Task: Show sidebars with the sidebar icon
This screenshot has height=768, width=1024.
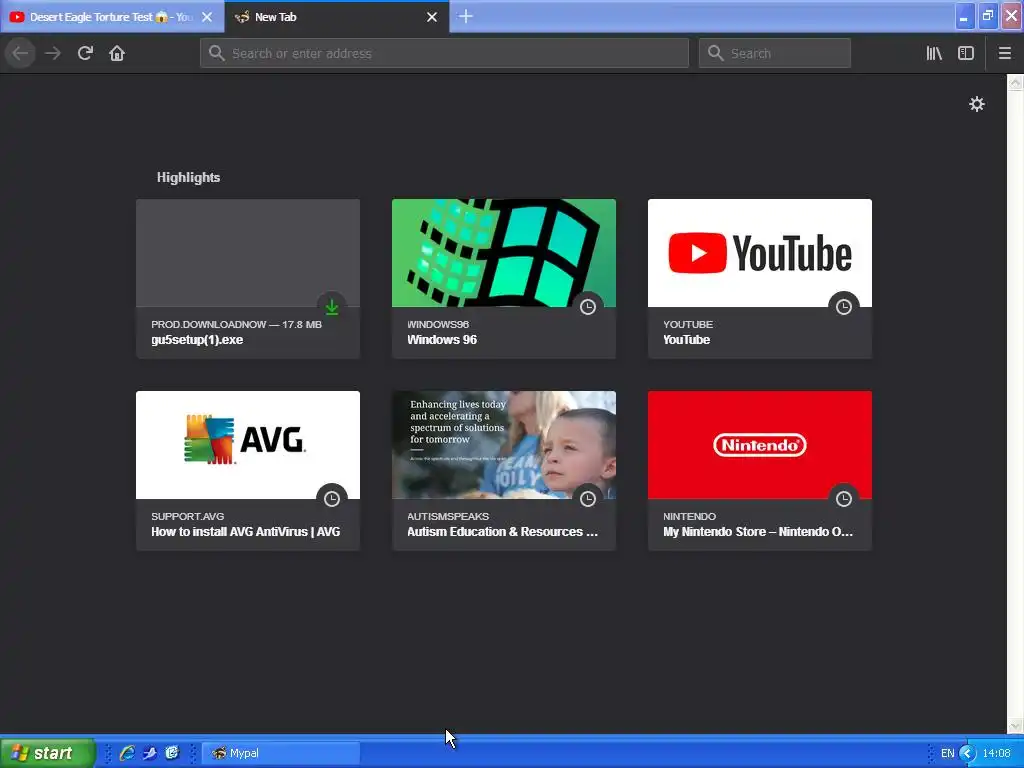Action: tap(966, 53)
